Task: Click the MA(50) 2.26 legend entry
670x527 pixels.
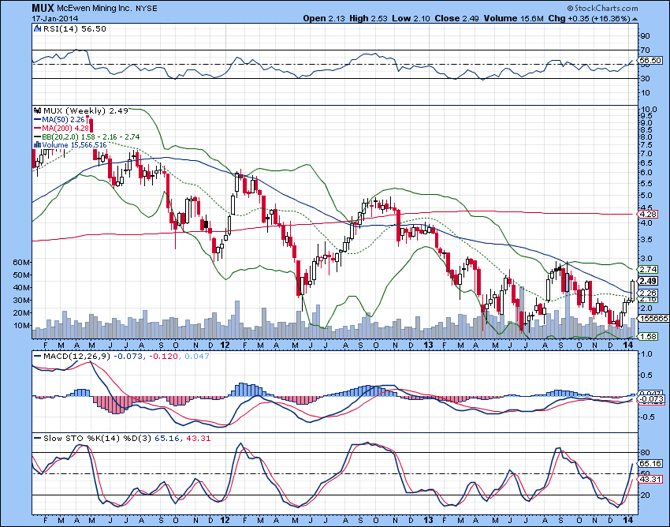Action: (x=63, y=120)
